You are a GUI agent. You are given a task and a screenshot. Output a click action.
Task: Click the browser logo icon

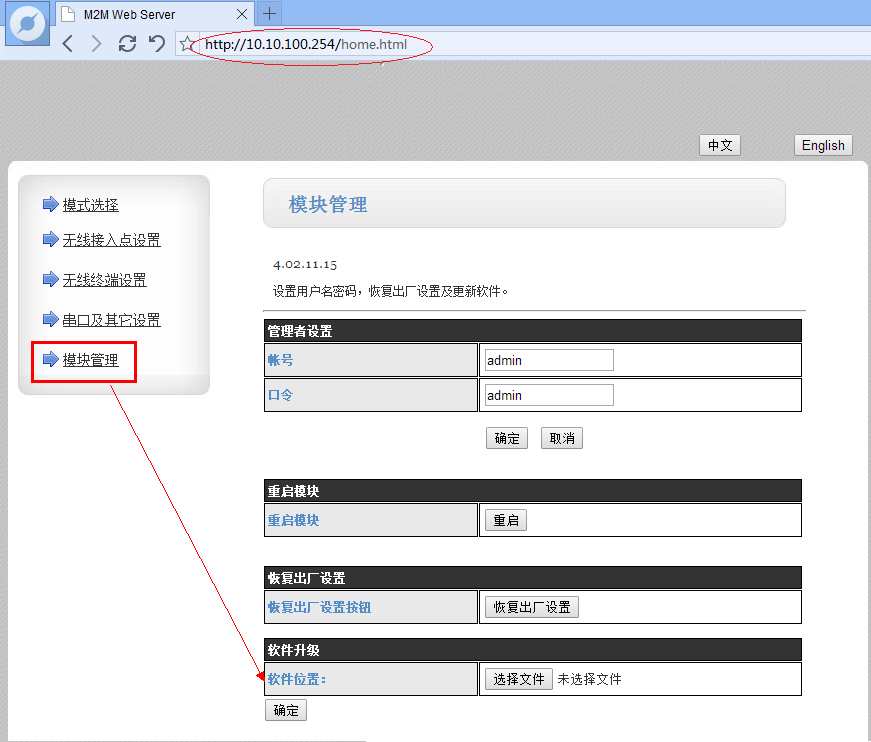click(x=27, y=25)
